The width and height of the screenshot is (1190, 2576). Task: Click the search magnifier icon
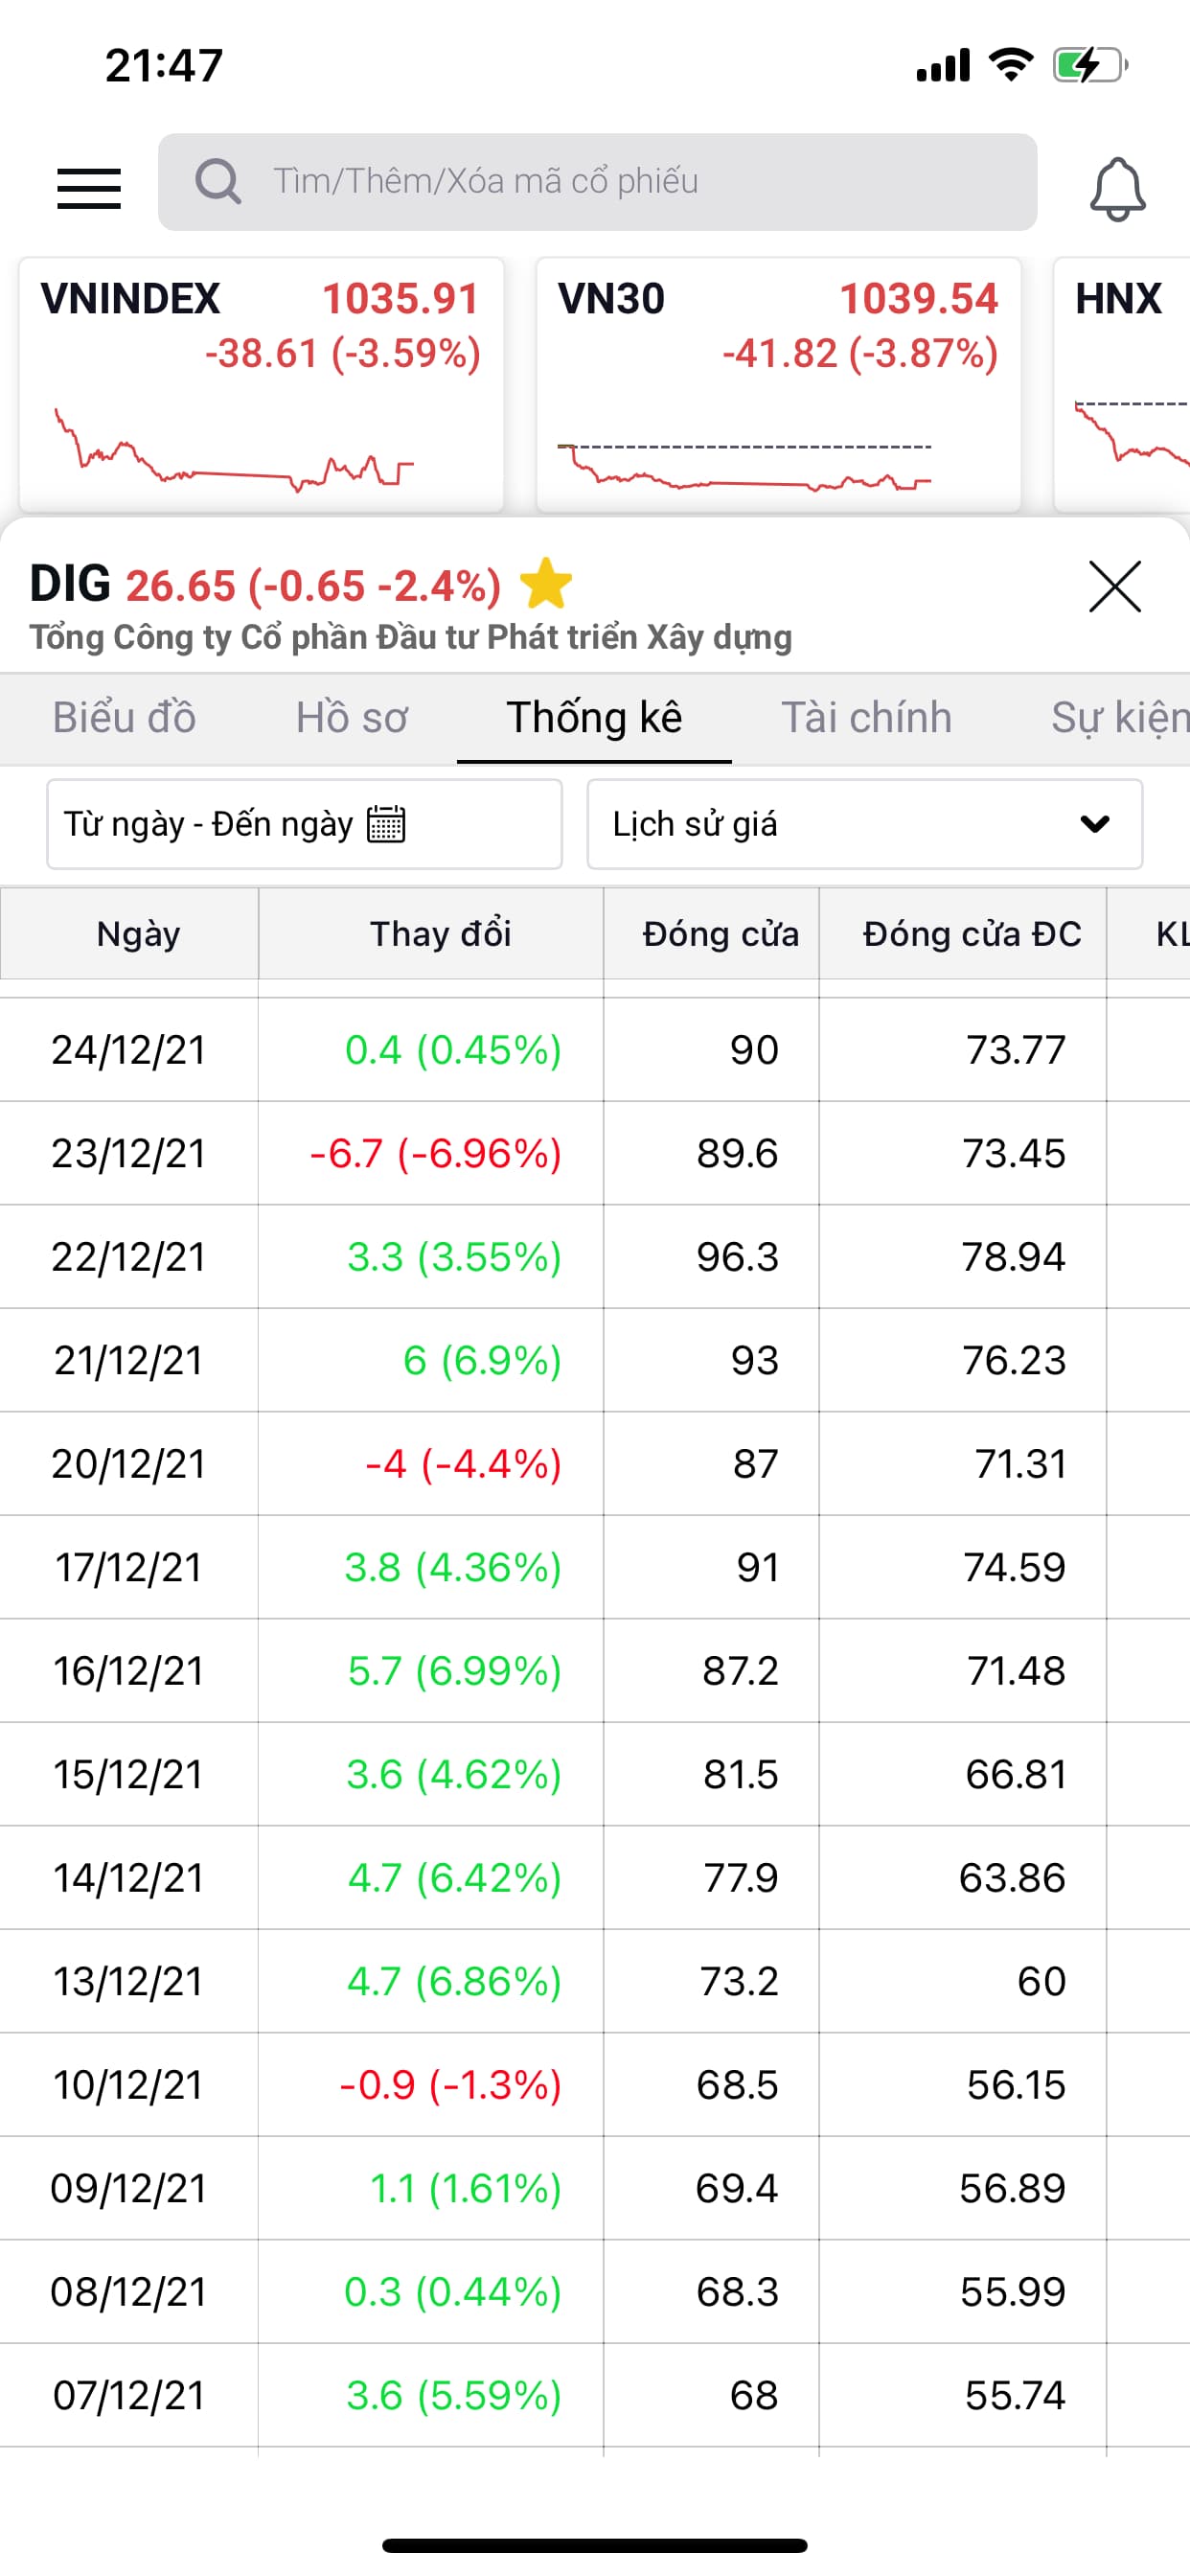point(218,182)
